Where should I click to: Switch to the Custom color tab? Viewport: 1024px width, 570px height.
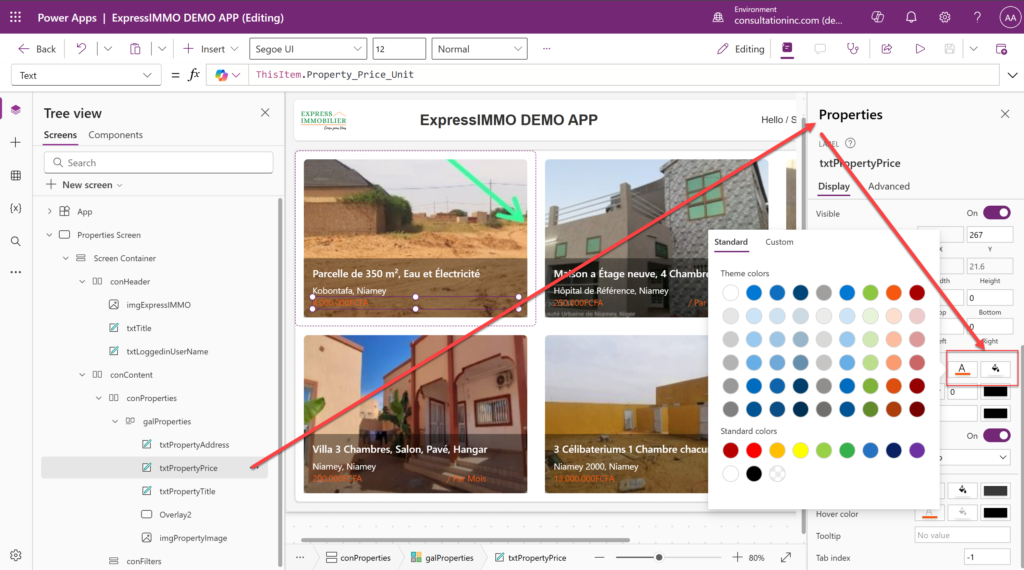click(779, 242)
